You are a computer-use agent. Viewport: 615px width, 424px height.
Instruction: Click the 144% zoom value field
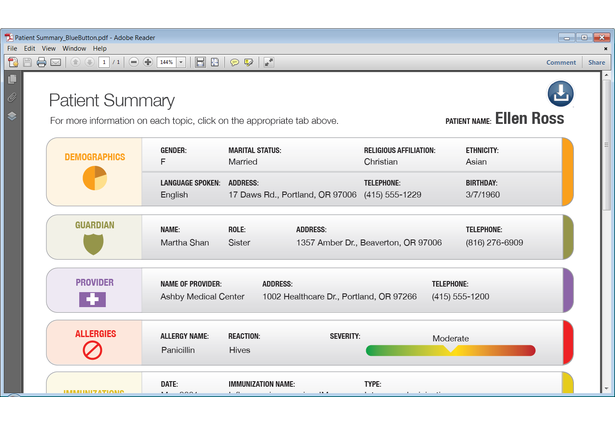[167, 62]
